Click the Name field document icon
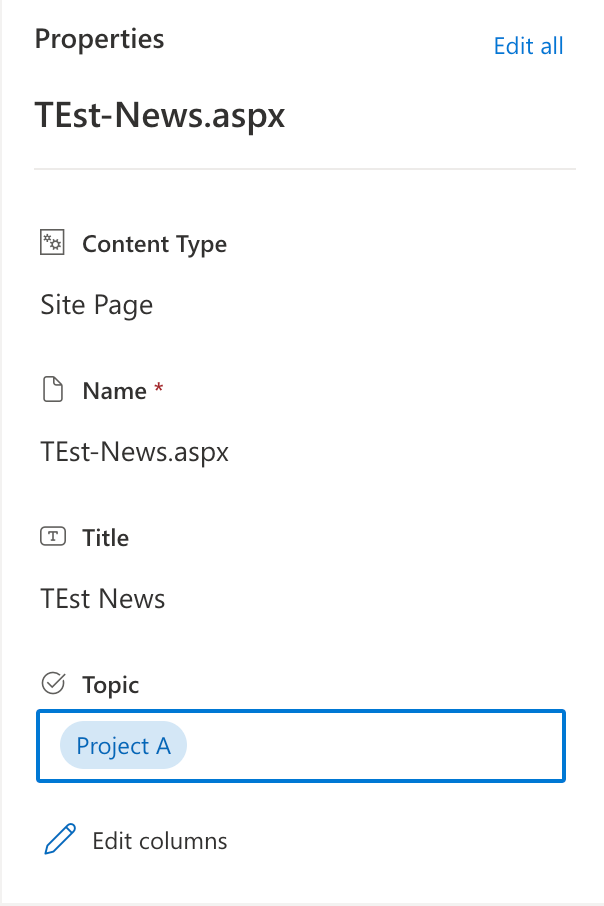Viewport: 604px width, 906px height. coord(52,390)
